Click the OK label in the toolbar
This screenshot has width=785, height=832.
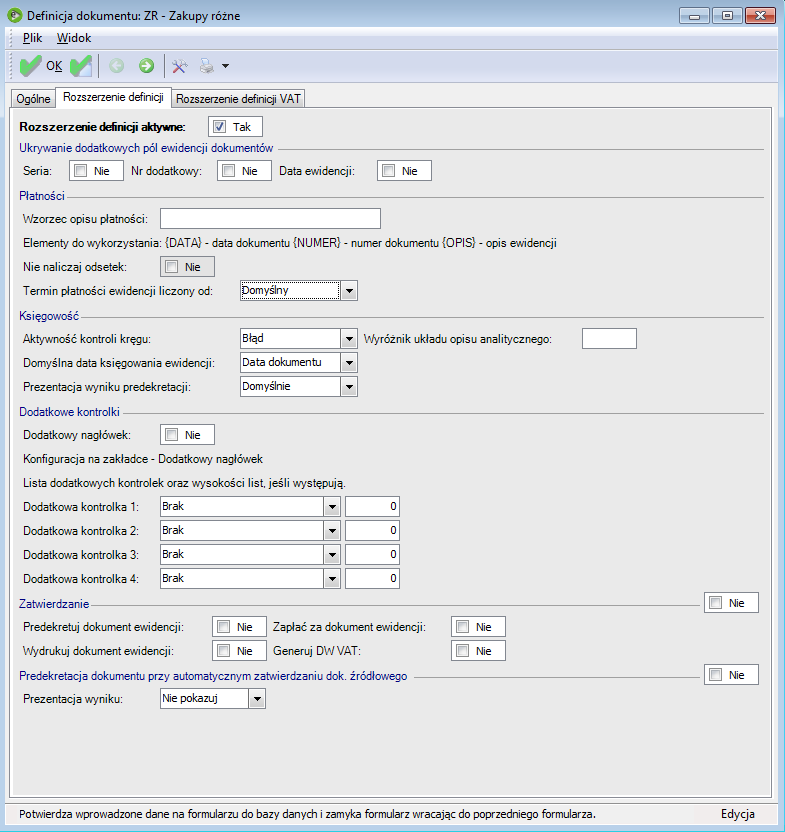(x=54, y=66)
